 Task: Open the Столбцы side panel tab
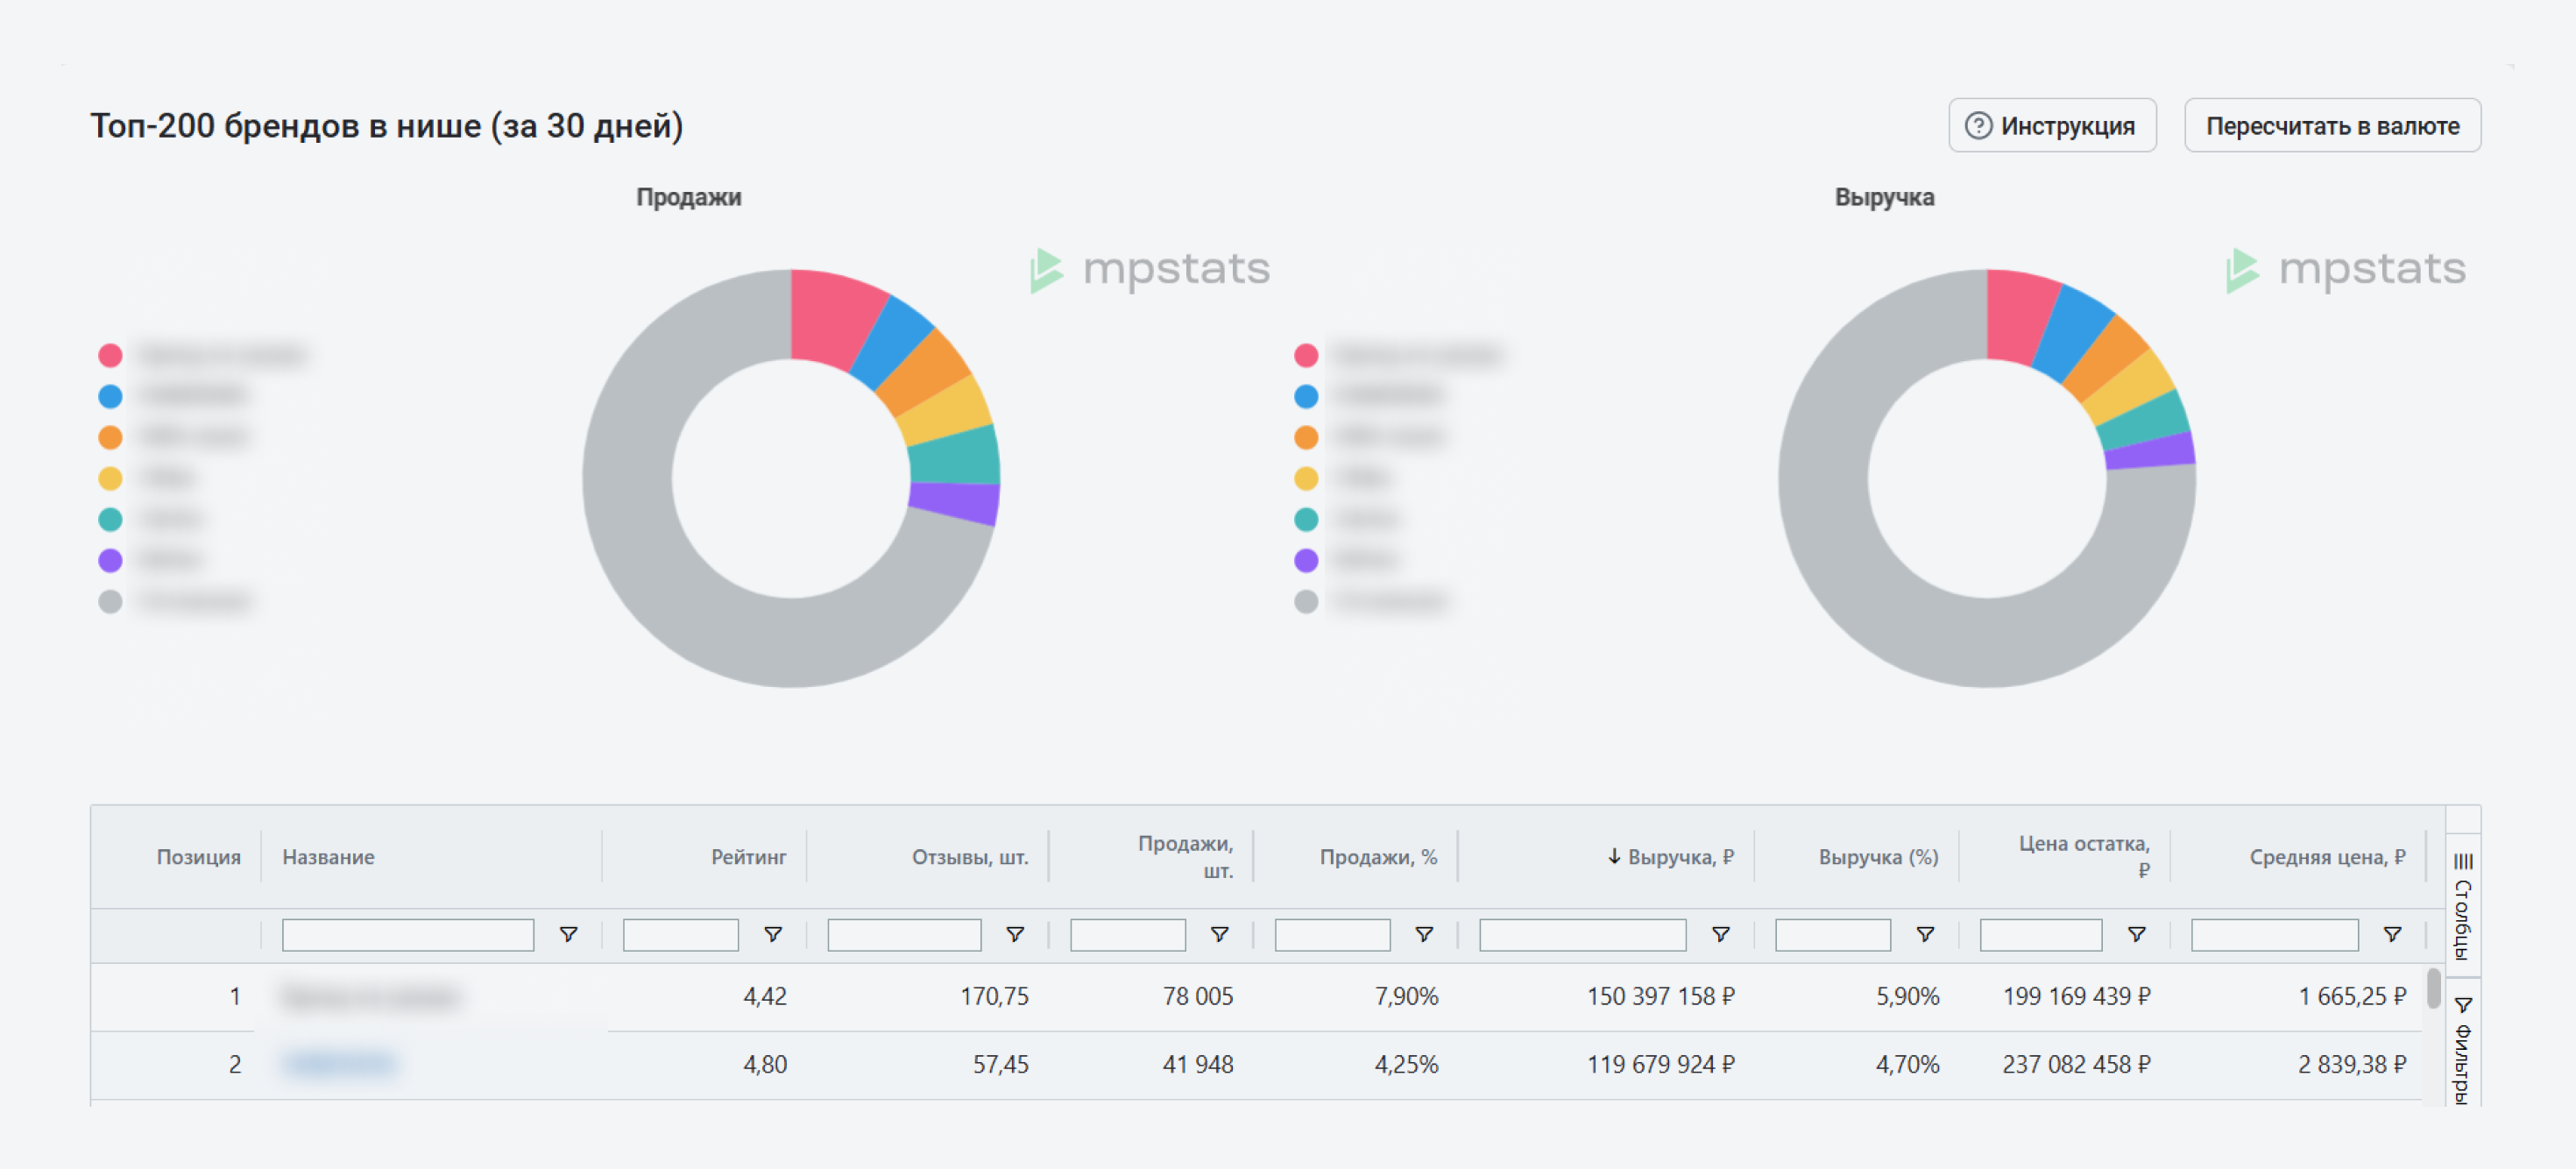2462,906
